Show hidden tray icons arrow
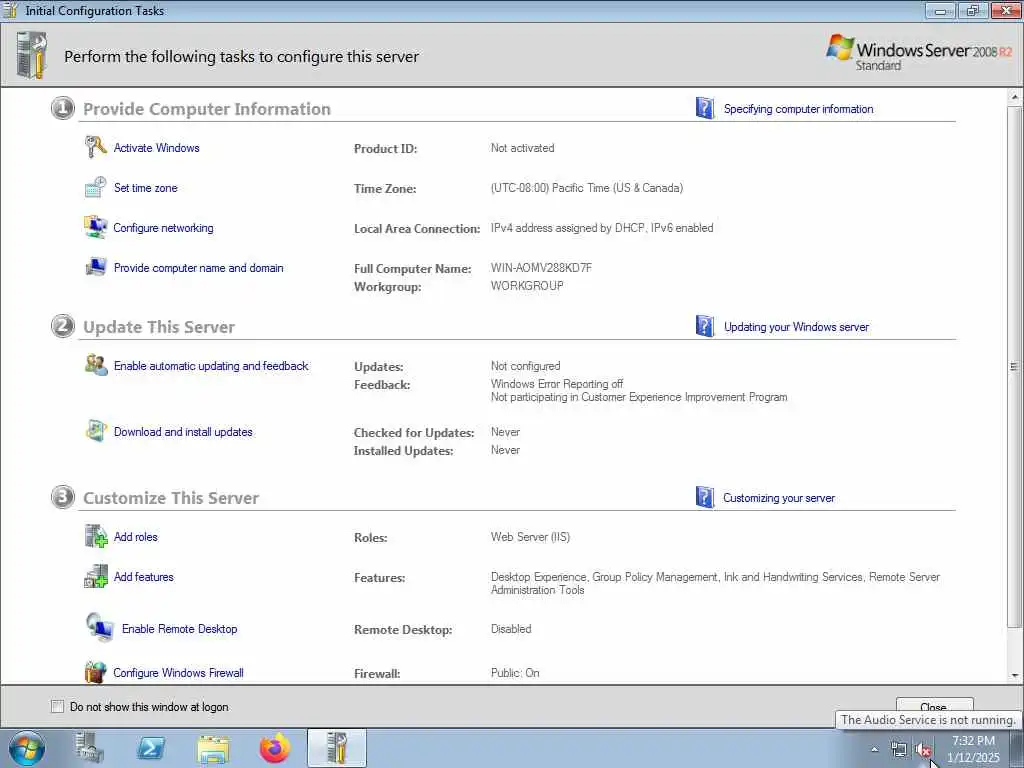The height and width of the screenshot is (768, 1024). 874,750
